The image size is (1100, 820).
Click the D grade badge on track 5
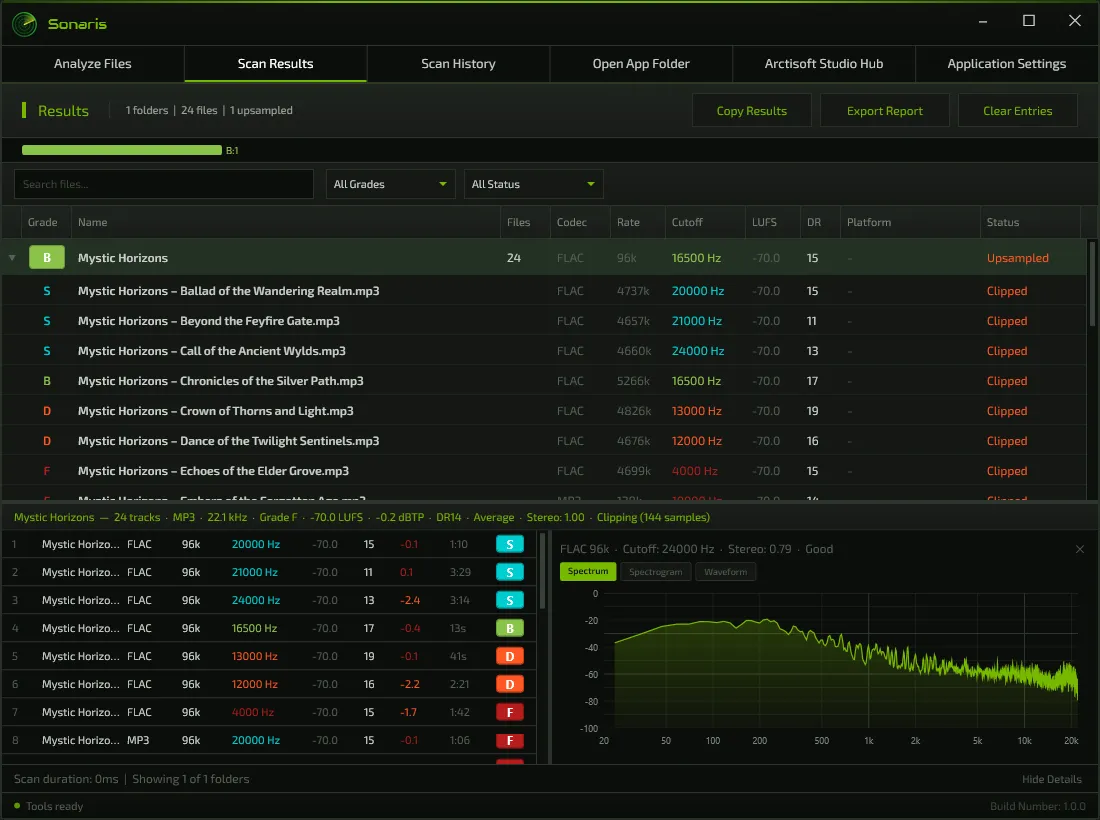(510, 657)
